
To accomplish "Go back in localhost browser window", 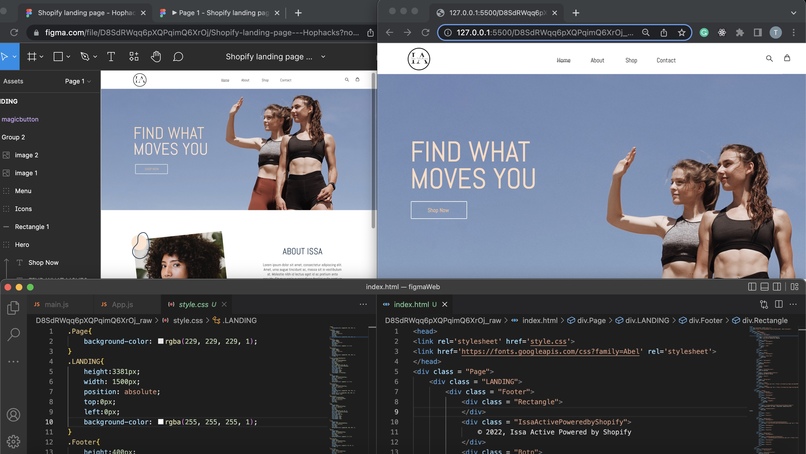I will coord(390,32).
